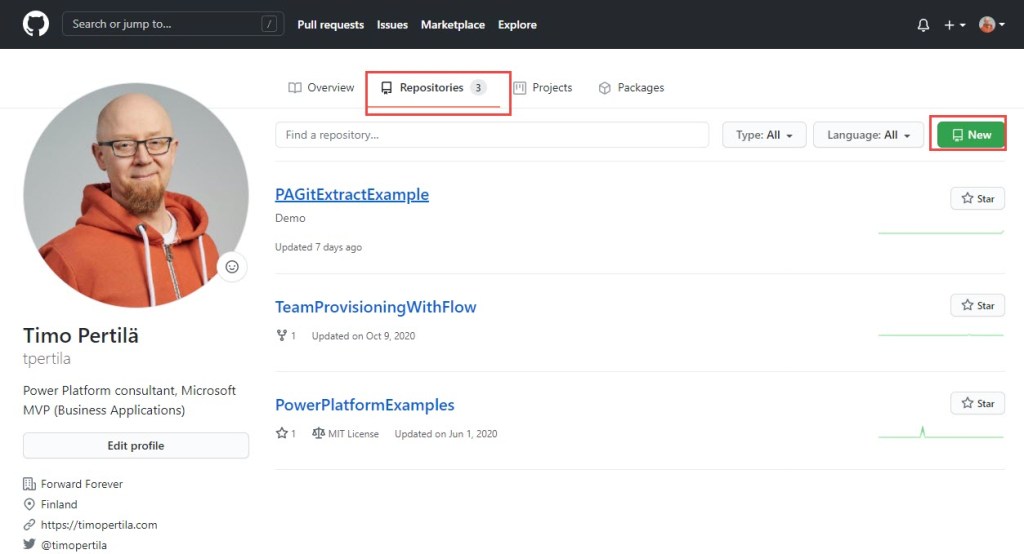
Task: Switch to the Overview tab
Action: click(x=321, y=88)
